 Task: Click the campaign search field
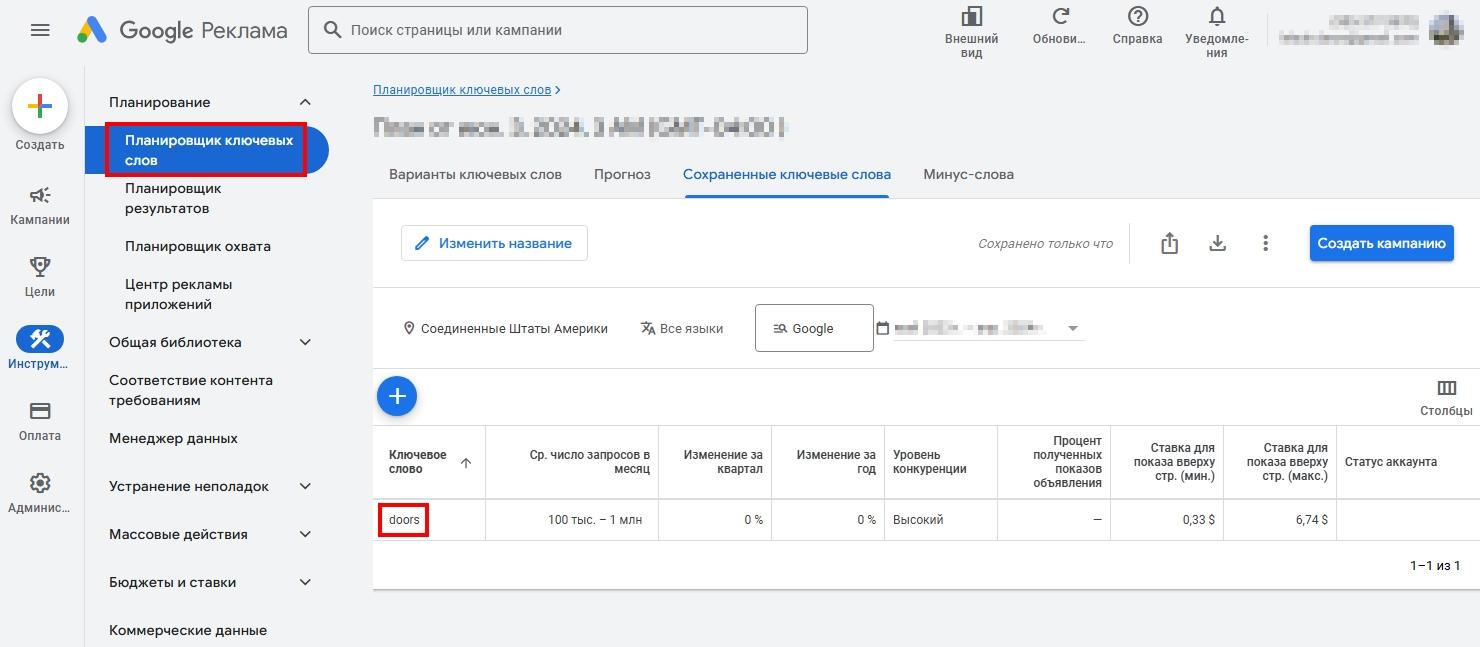558,30
